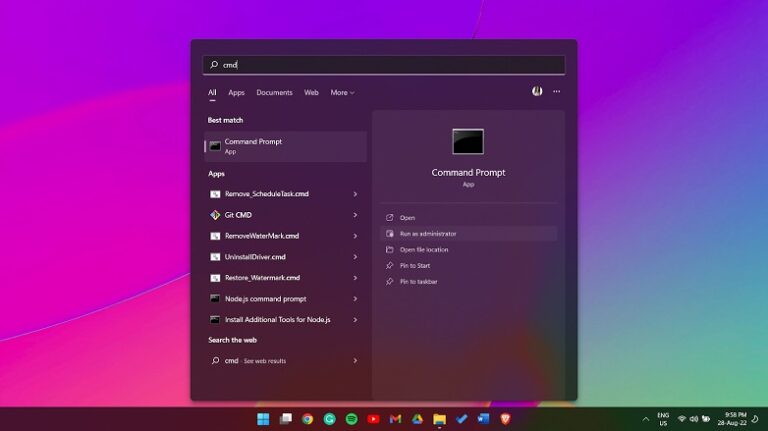Expand the More filter dropdown
The width and height of the screenshot is (768, 431).
pos(342,93)
